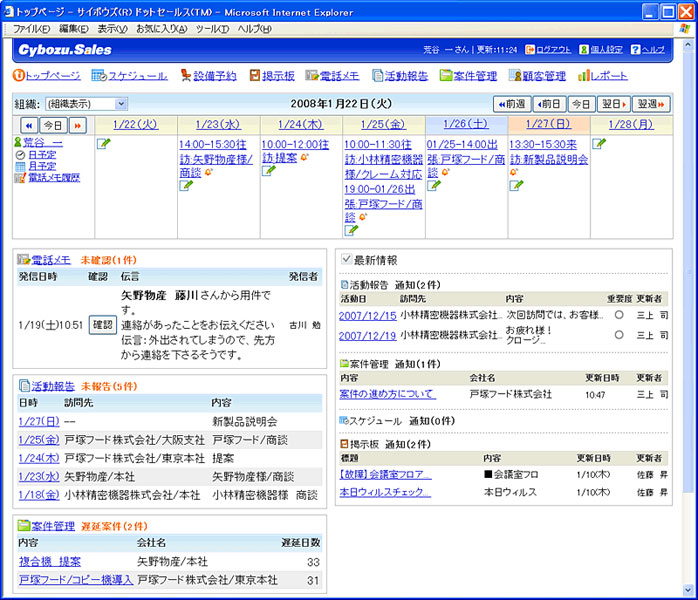Click the ヘルプ question mark icon

point(636,49)
